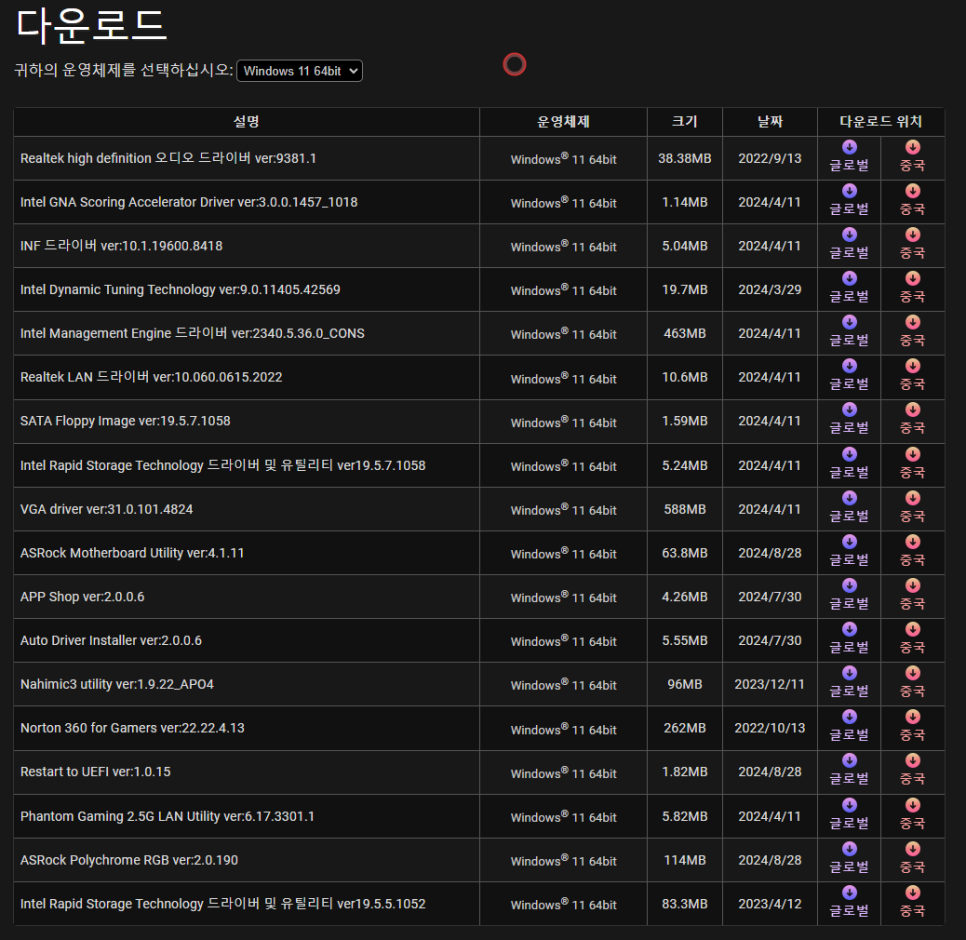This screenshot has width=966, height=940.
Task: Click 'Phantom Gaming 2.5G LAN Utility ver:6.17.3301.1' description
Action: 168,816
